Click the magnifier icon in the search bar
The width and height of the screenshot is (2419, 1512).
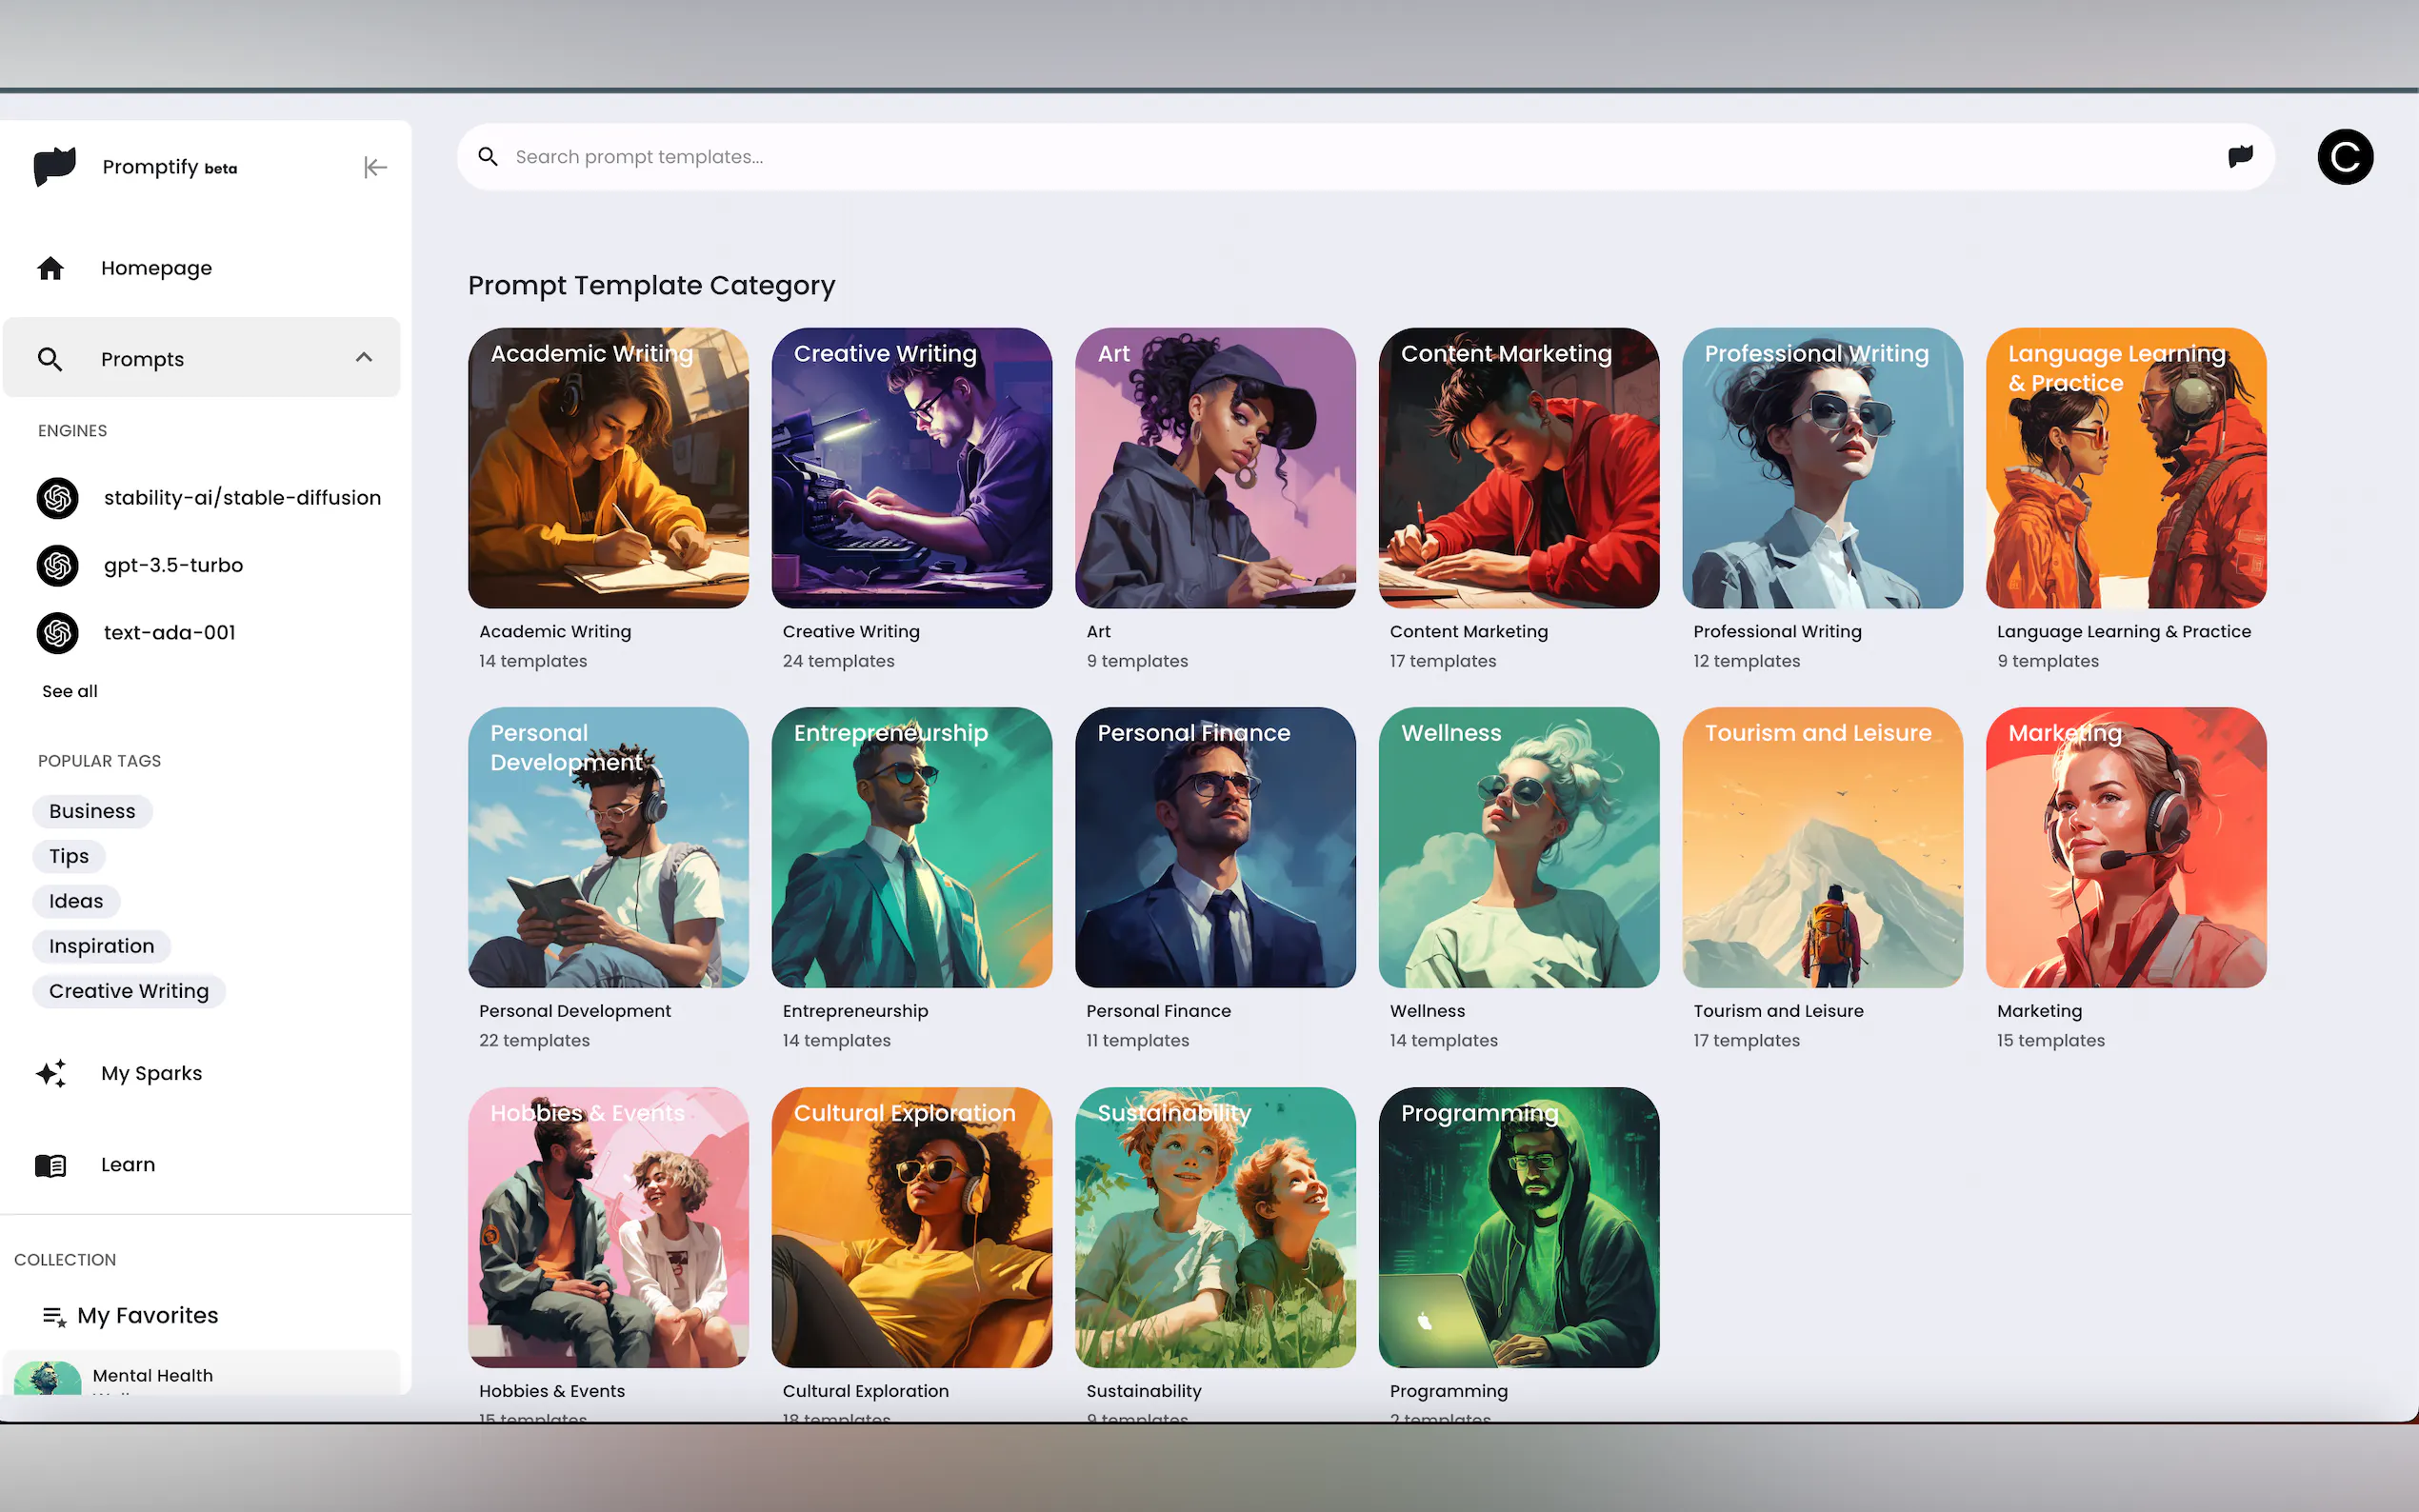click(488, 157)
